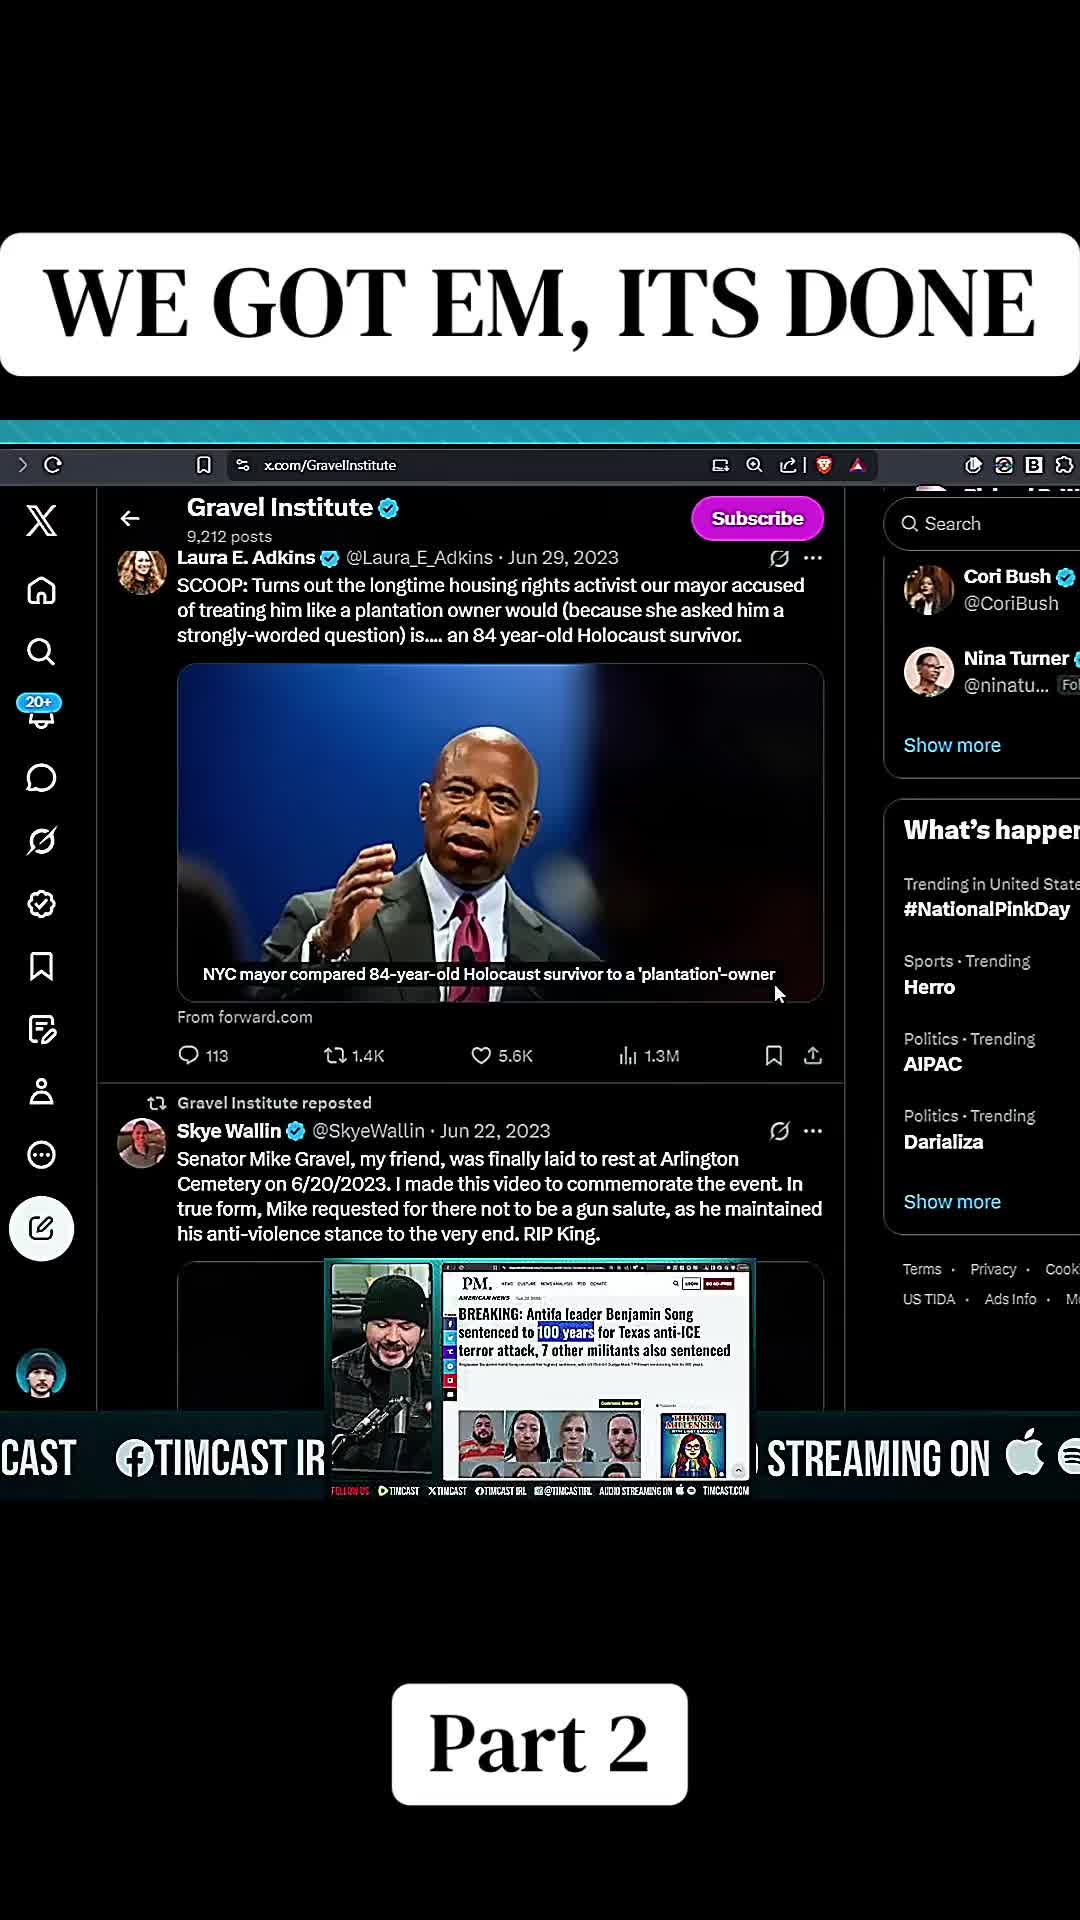Open Explore search icon in sidebar
The height and width of the screenshot is (1920, 1080).
(41, 652)
